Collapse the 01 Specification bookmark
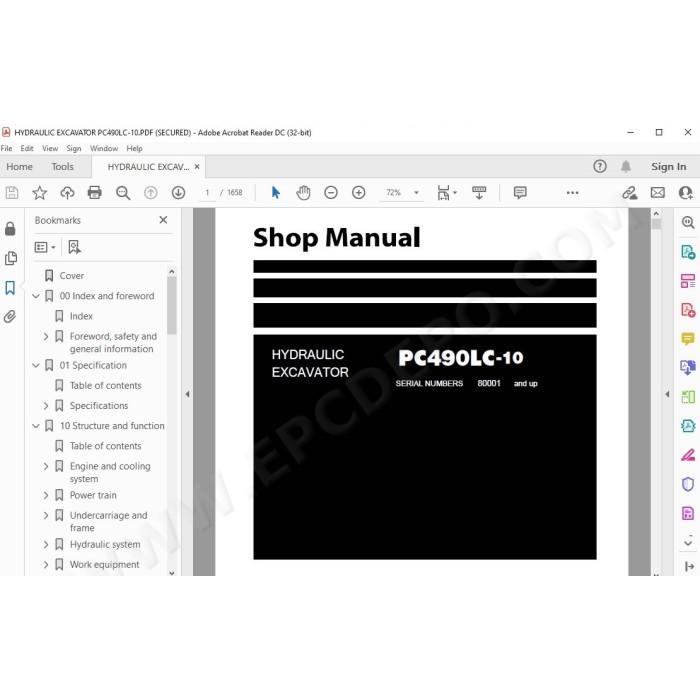Screen dimensions: 700x700 click(36, 365)
